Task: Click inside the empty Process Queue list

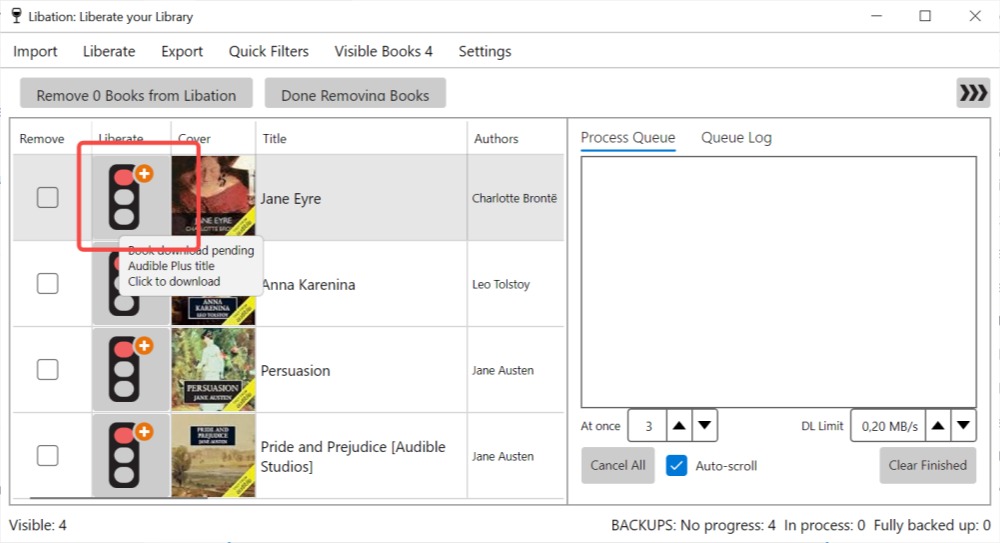Action: (779, 281)
